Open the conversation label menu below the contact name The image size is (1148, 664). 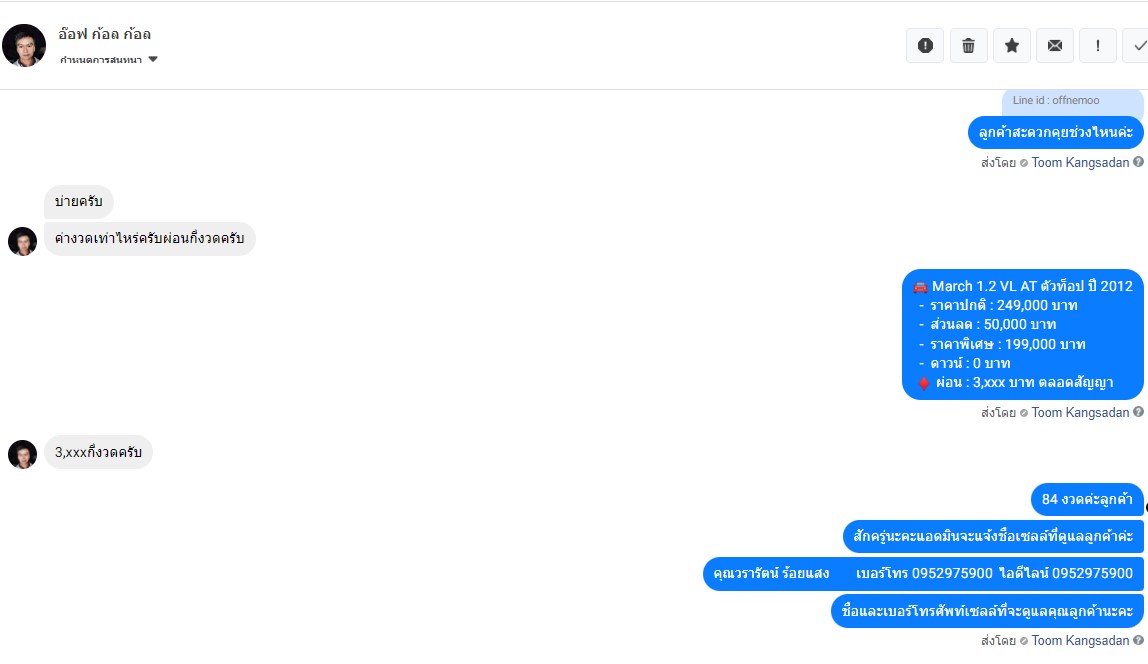[x=108, y=59]
